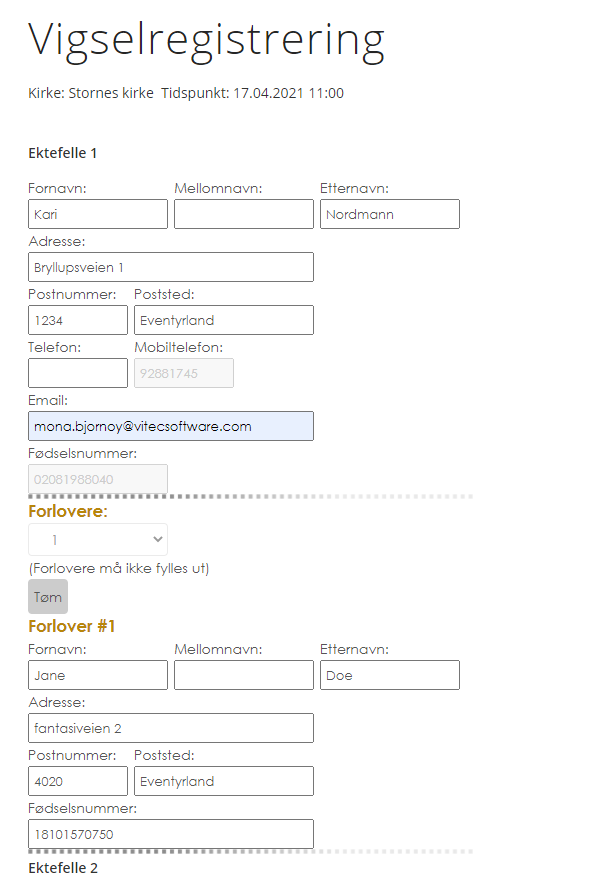Viewport: 611px width, 888px height.
Task: Edit the Adresse field Bryllupsveien 1
Action: 170,267
